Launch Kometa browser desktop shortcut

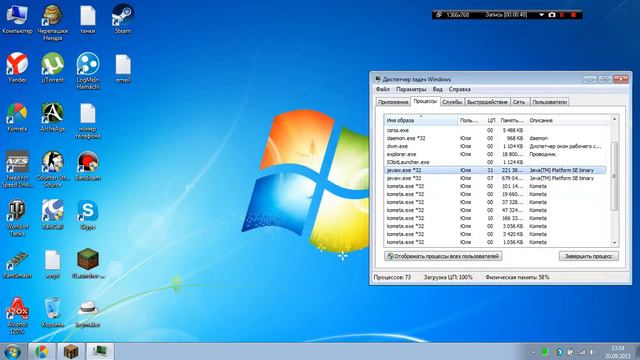point(17,117)
